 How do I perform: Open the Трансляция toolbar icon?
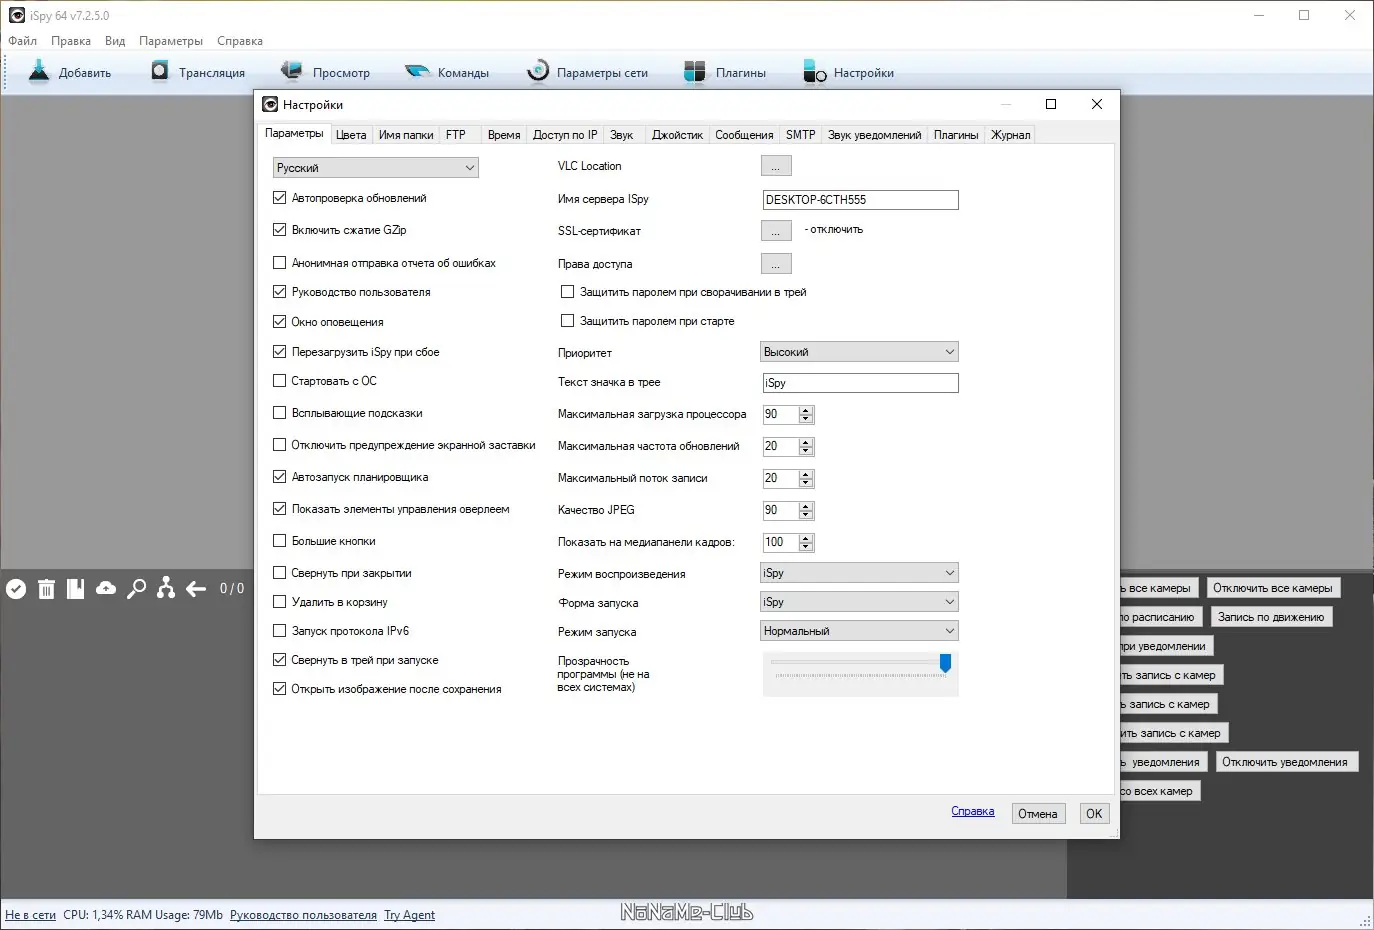pyautogui.click(x=160, y=71)
